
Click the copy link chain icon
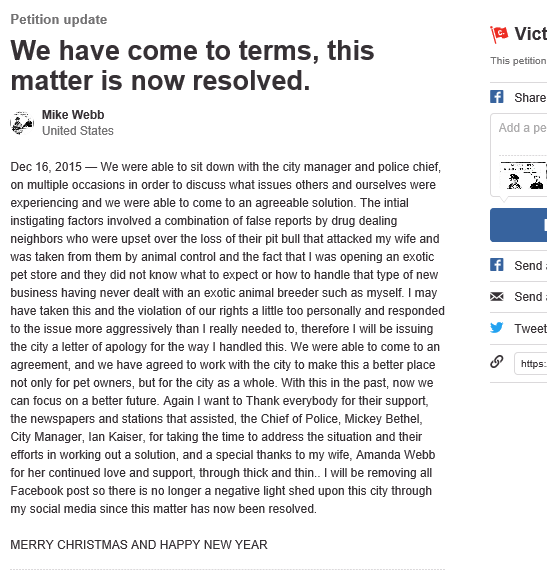point(497,362)
